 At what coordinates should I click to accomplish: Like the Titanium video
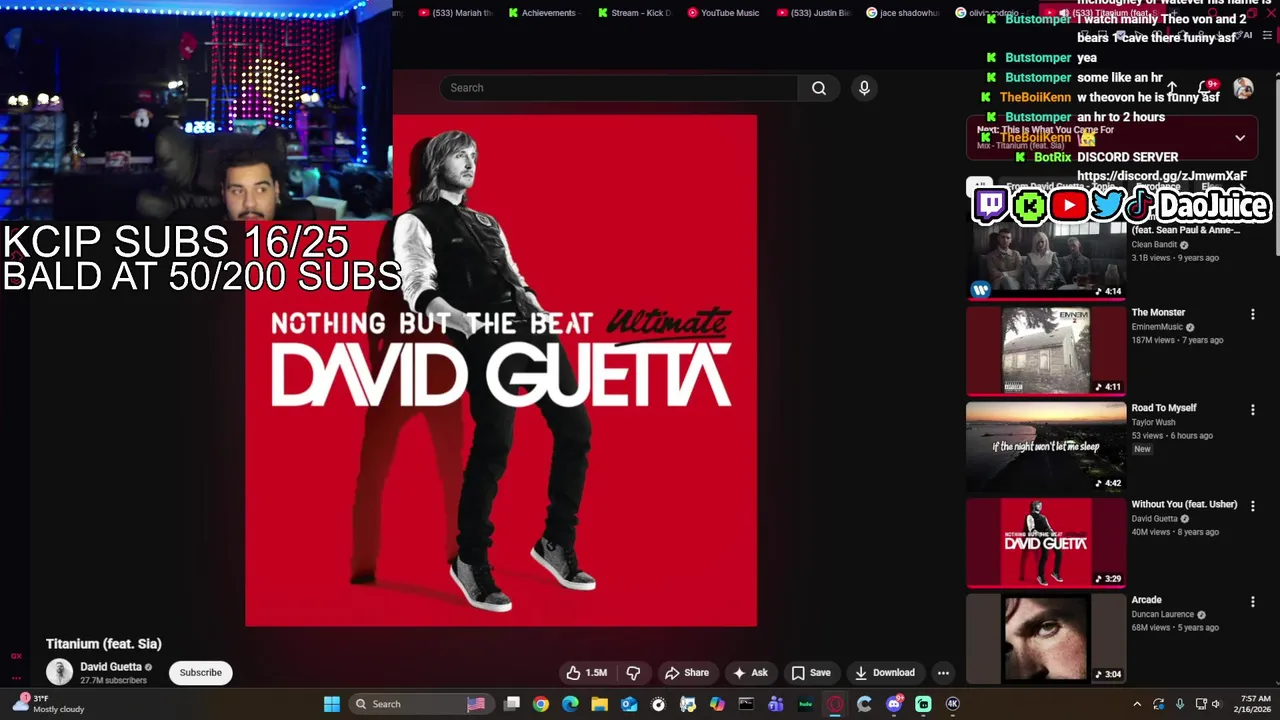(587, 673)
